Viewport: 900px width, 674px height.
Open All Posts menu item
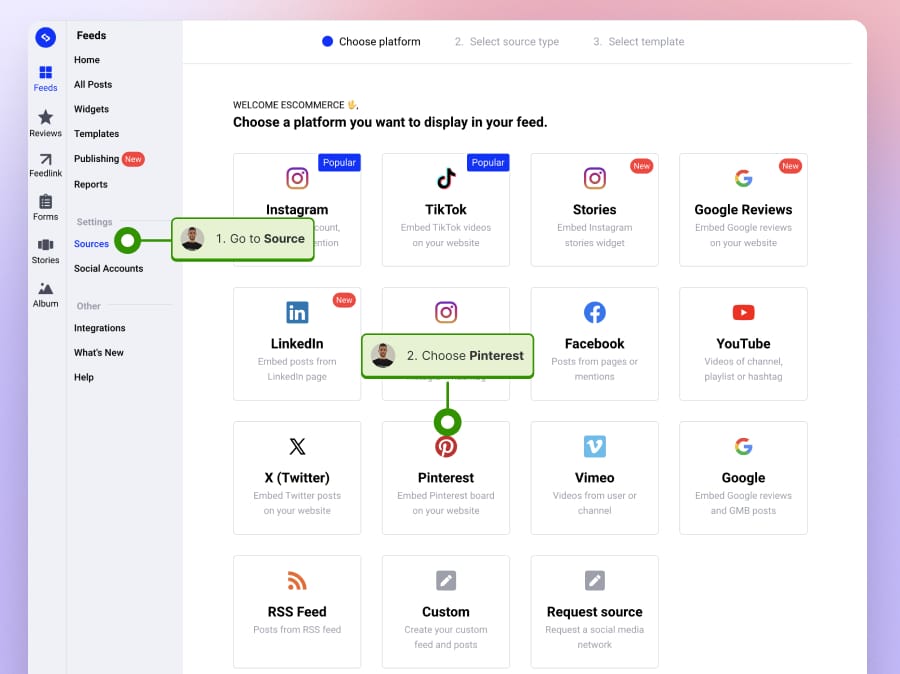click(93, 84)
